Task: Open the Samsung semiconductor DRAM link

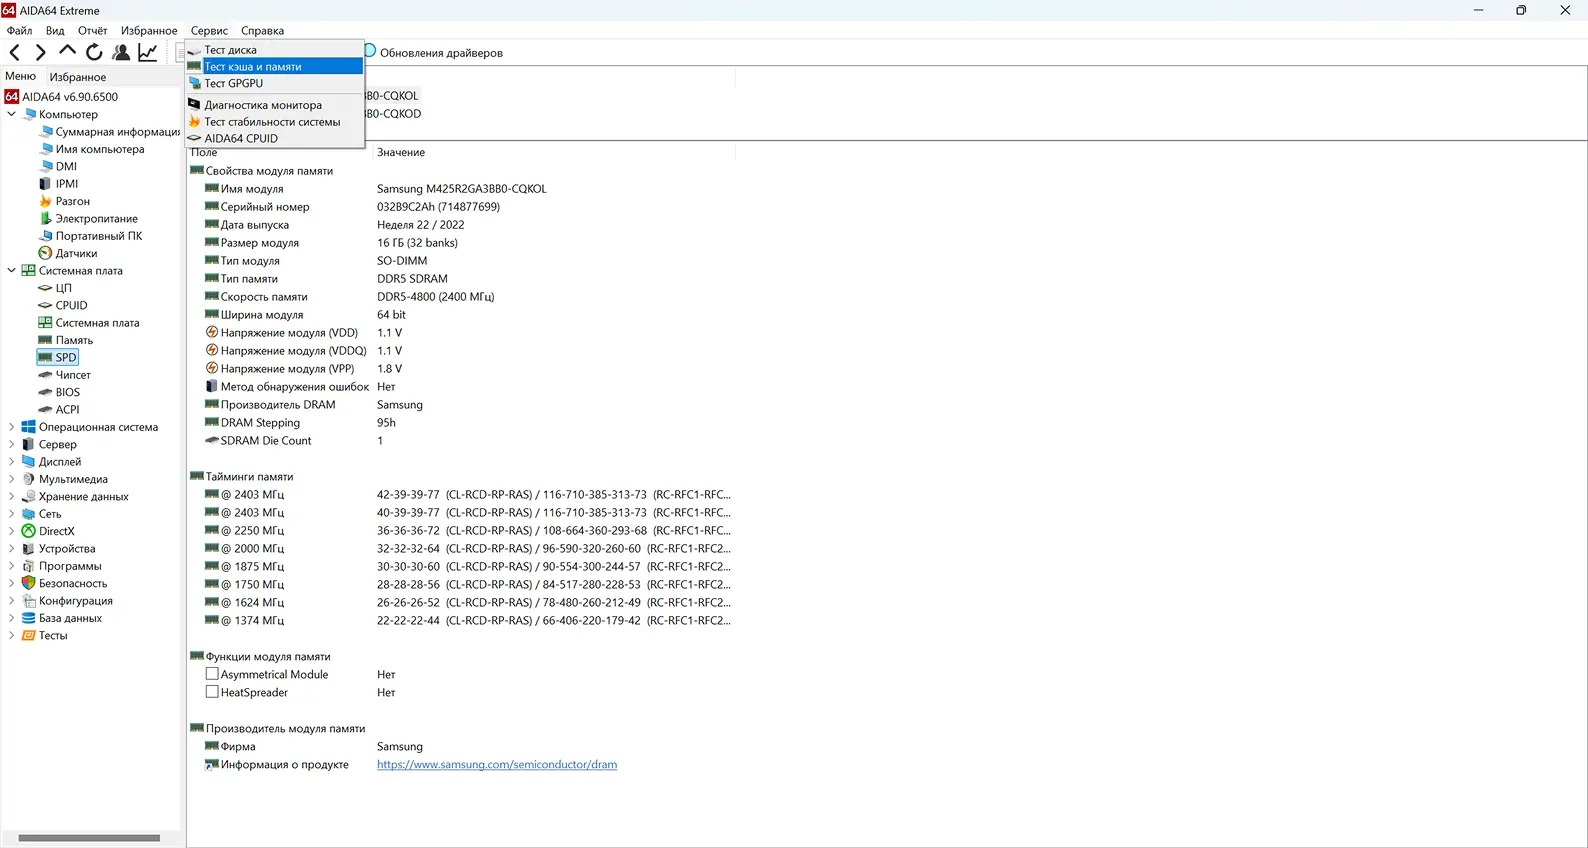Action: [x=496, y=765]
